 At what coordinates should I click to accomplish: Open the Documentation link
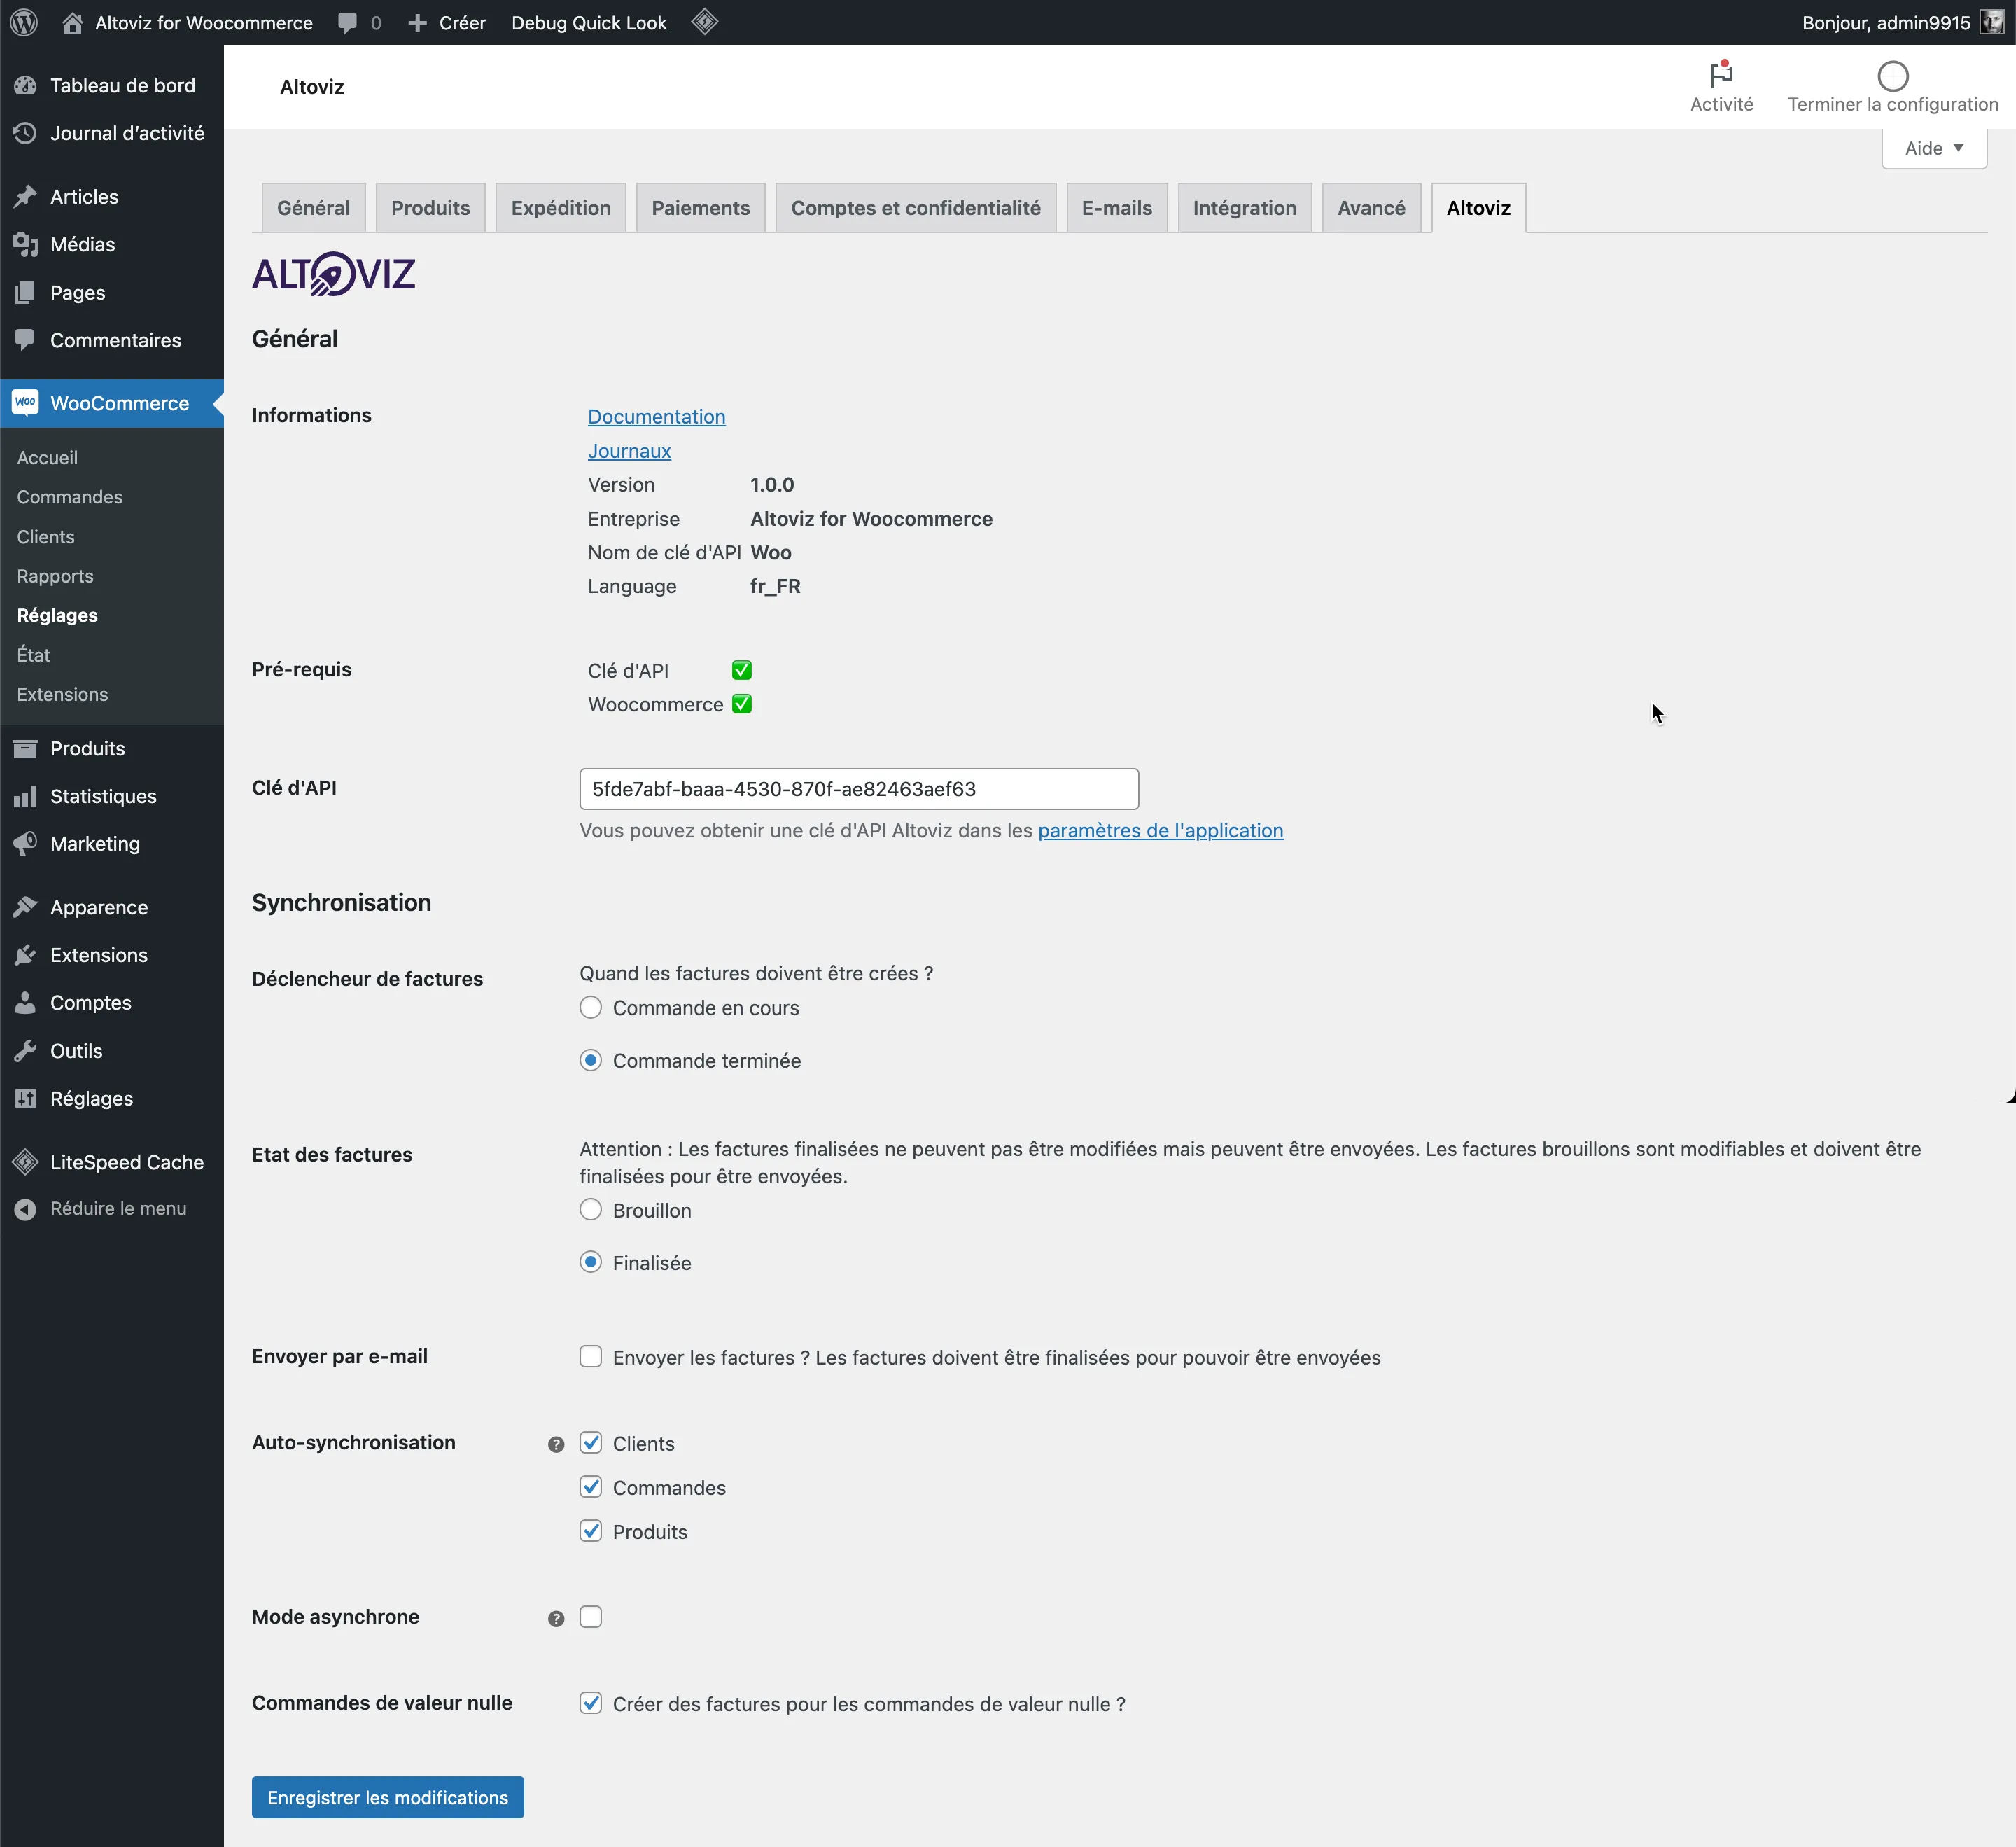[x=657, y=417]
